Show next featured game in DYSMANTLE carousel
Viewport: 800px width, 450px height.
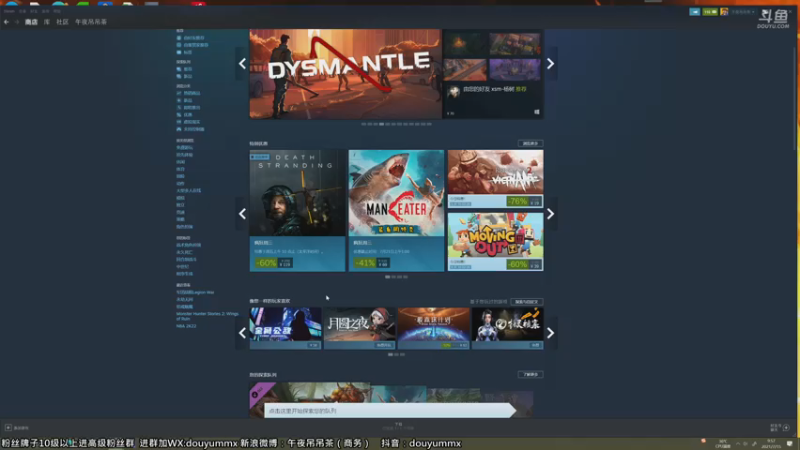[550, 64]
